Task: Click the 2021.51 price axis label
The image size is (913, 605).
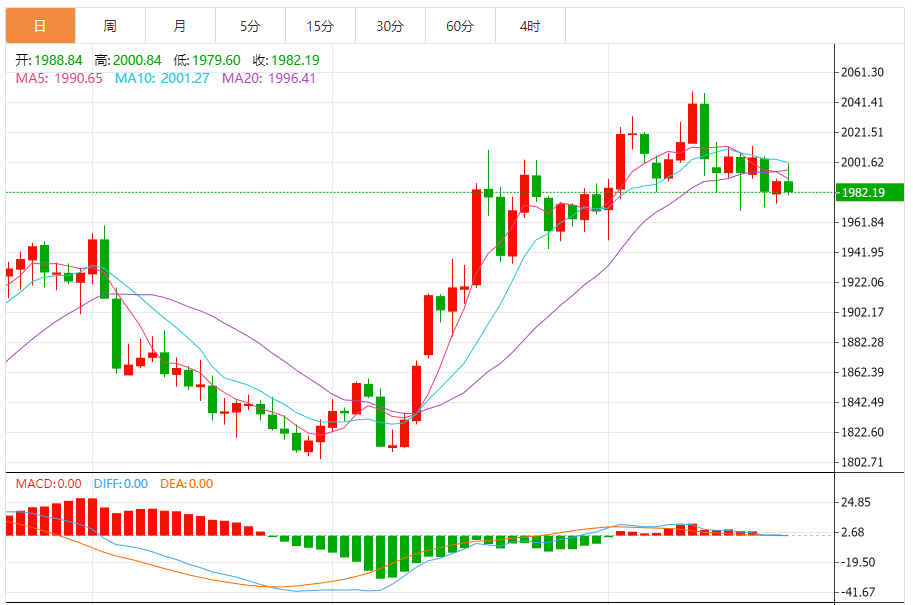Action: click(x=862, y=132)
